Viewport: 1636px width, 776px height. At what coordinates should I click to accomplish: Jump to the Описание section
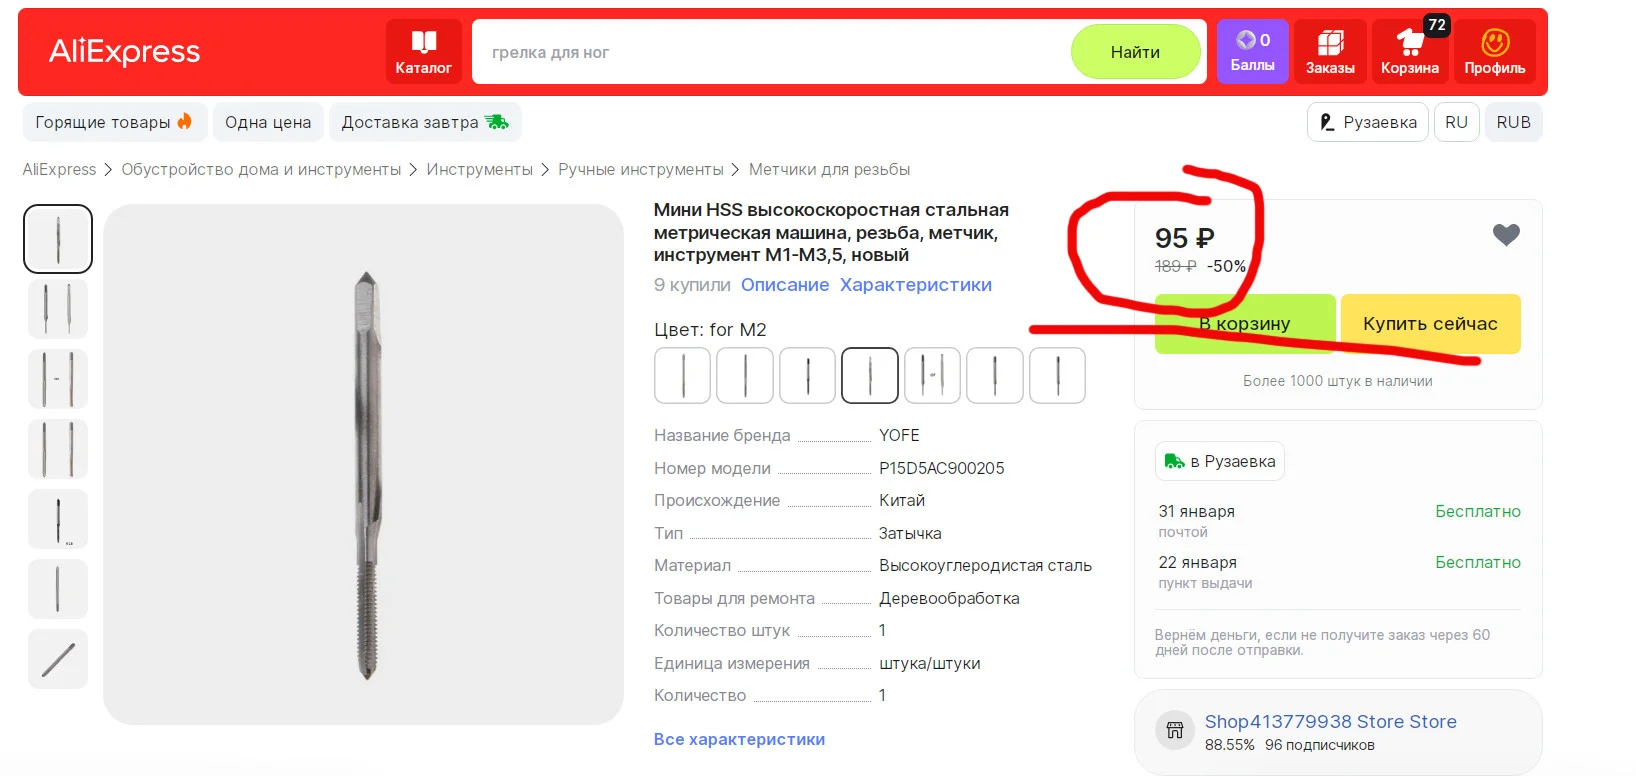coord(784,285)
